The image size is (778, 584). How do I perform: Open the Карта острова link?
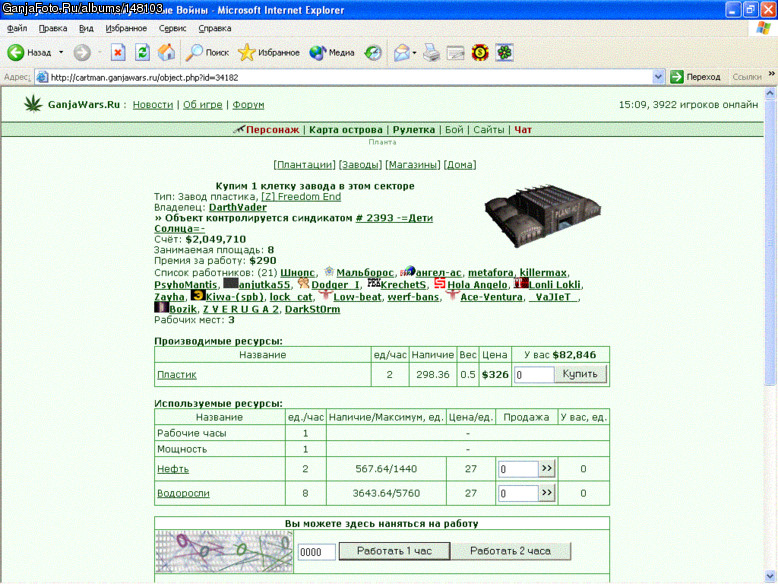[346, 130]
